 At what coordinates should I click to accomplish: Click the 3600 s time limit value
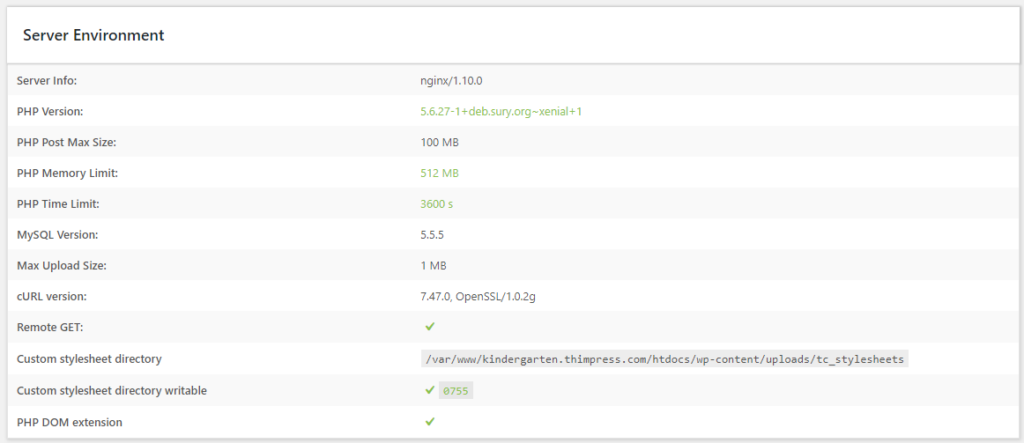pyautogui.click(x=439, y=204)
